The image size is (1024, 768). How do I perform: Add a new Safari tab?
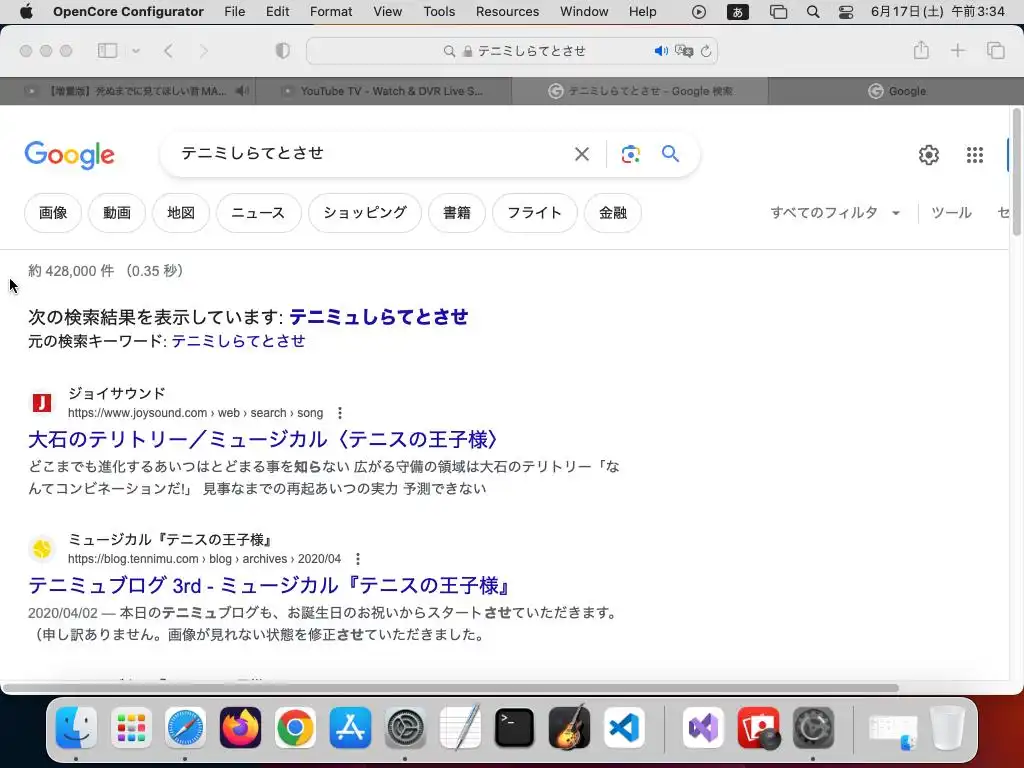[957, 50]
